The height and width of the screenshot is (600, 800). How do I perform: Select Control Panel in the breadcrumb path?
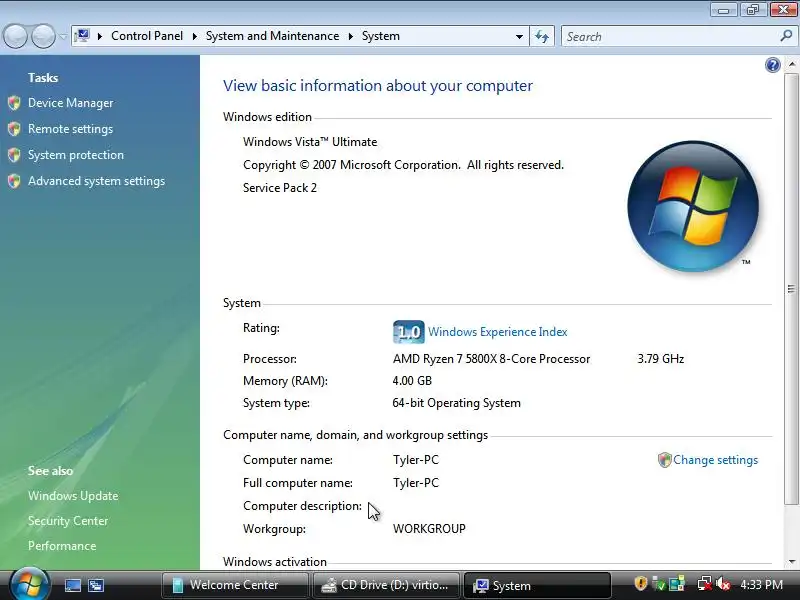(x=147, y=36)
